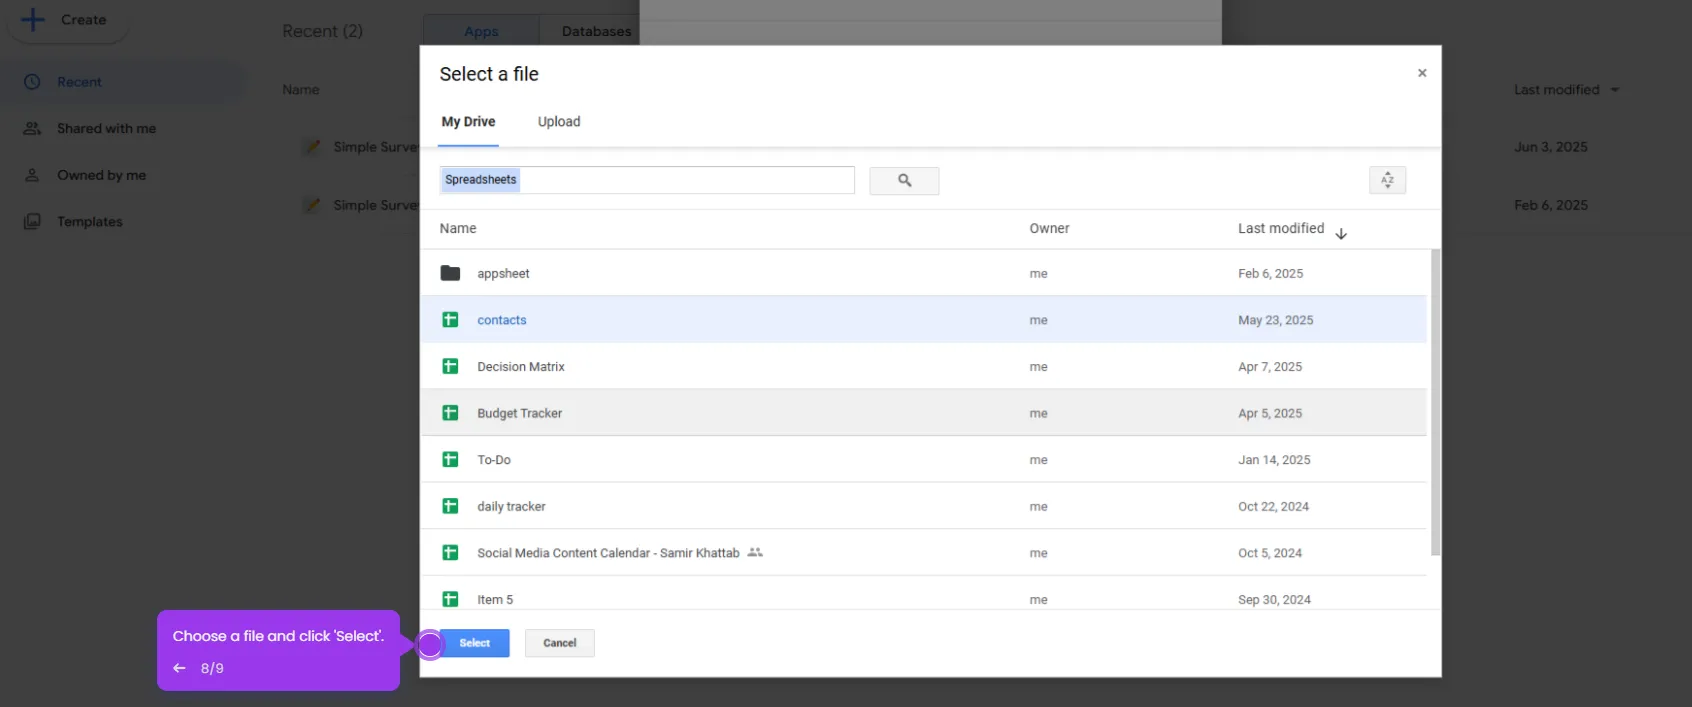The image size is (1692, 707).
Task: Click the shared people icon beside Samir Khattab
Action: 755,552
